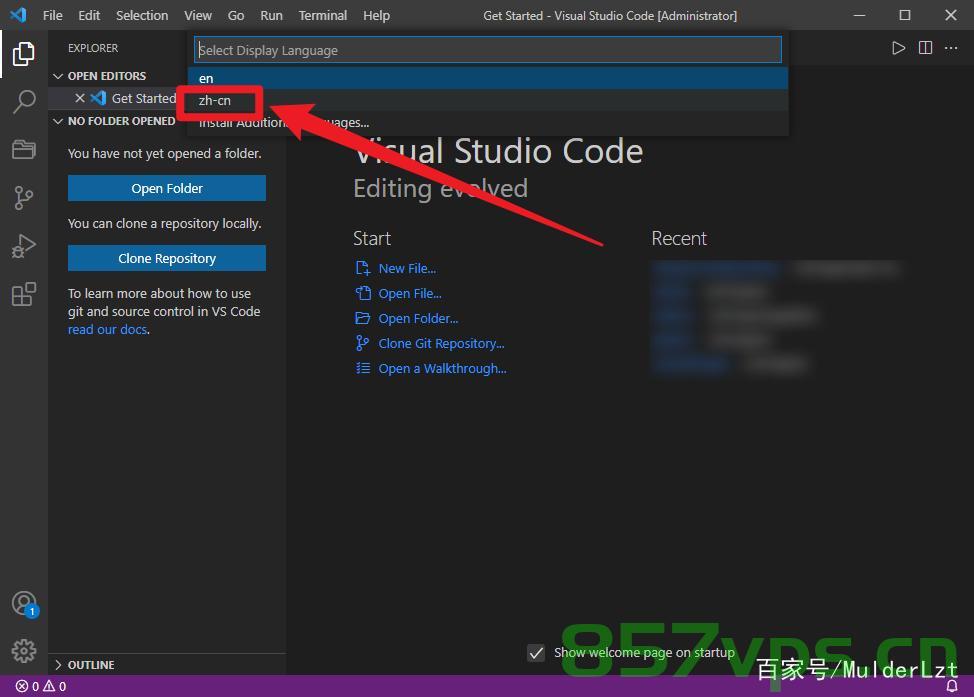This screenshot has height=697, width=974.
Task: Open the Run and Debug view icon
Action: pos(24,246)
